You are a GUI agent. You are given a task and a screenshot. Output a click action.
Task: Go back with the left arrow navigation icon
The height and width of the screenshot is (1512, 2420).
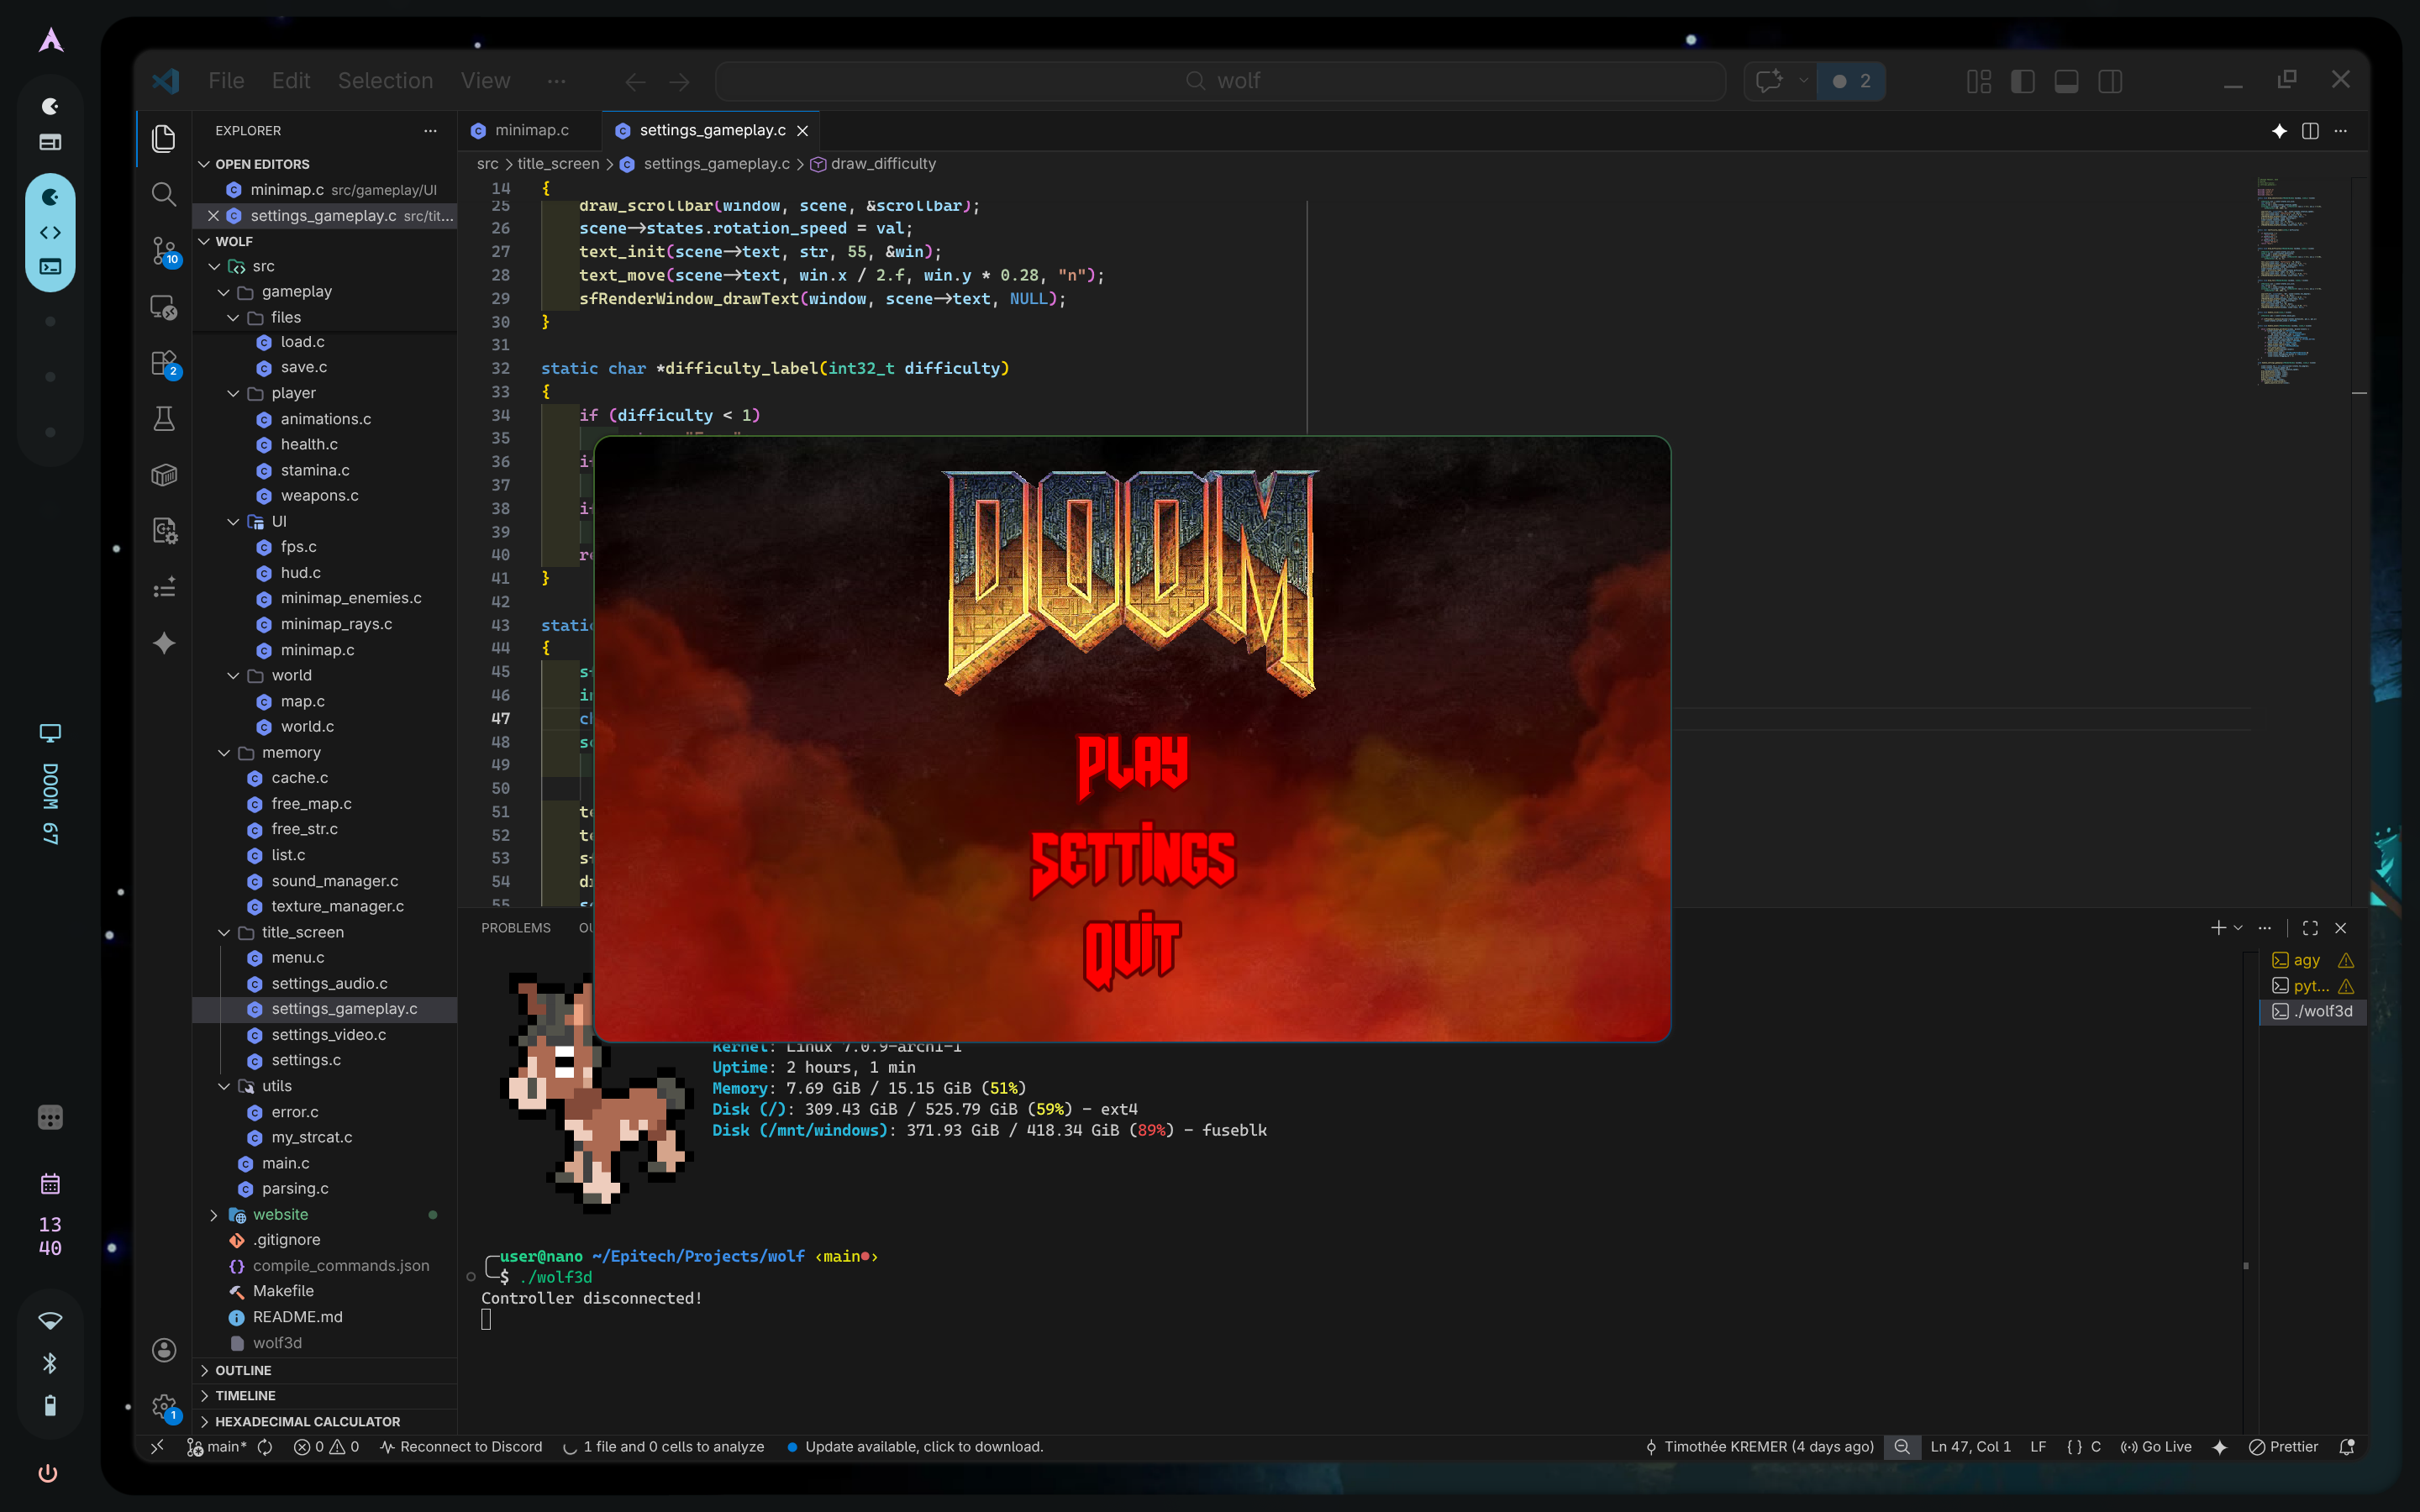coord(635,81)
